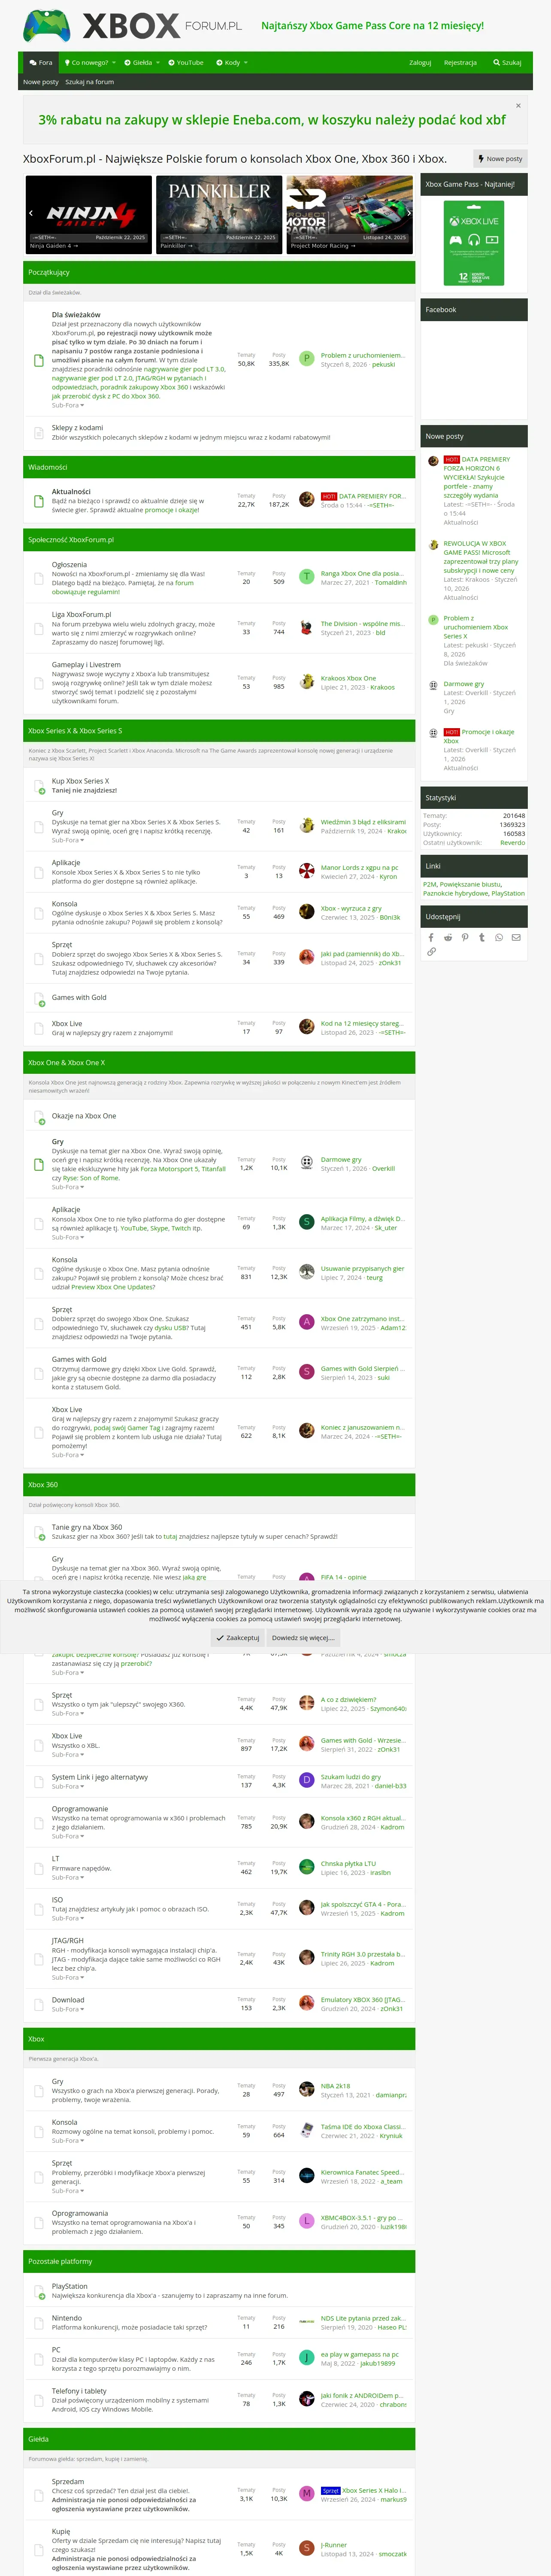The image size is (551, 2576).
Task: Expand Sub-Fora under ISO forum
Action: [68, 1918]
